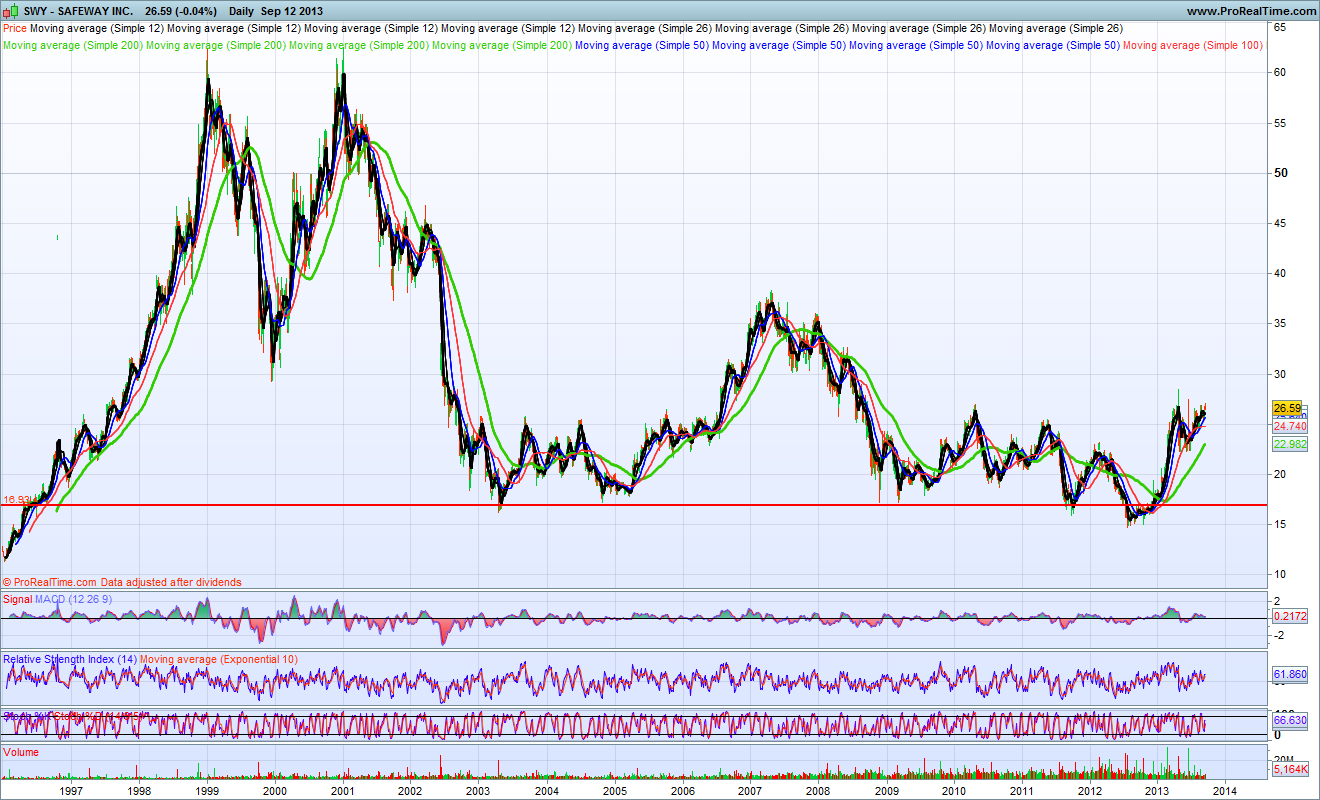This screenshot has width=1320, height=800.
Task: Click the 45 price axis label
Action: tap(1279, 223)
